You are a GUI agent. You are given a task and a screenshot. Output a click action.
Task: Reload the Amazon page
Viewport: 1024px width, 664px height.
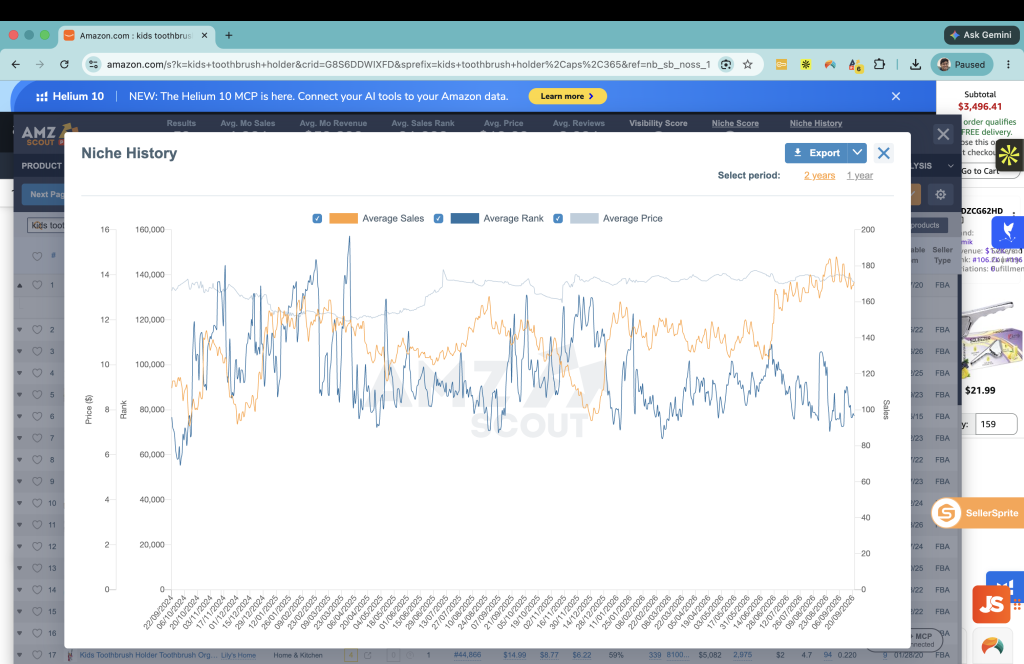point(64,64)
